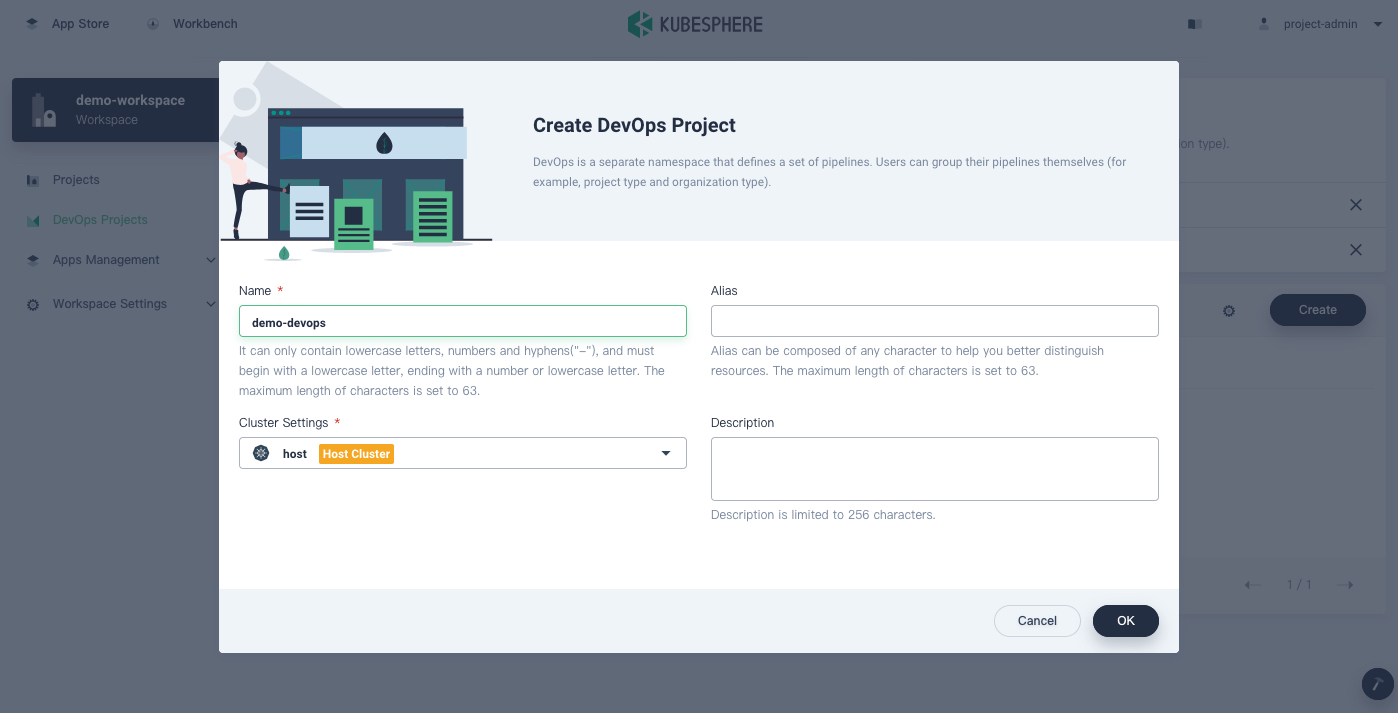The image size is (1398, 713).
Task: Click the Workbench icon
Action: pyautogui.click(x=153, y=24)
